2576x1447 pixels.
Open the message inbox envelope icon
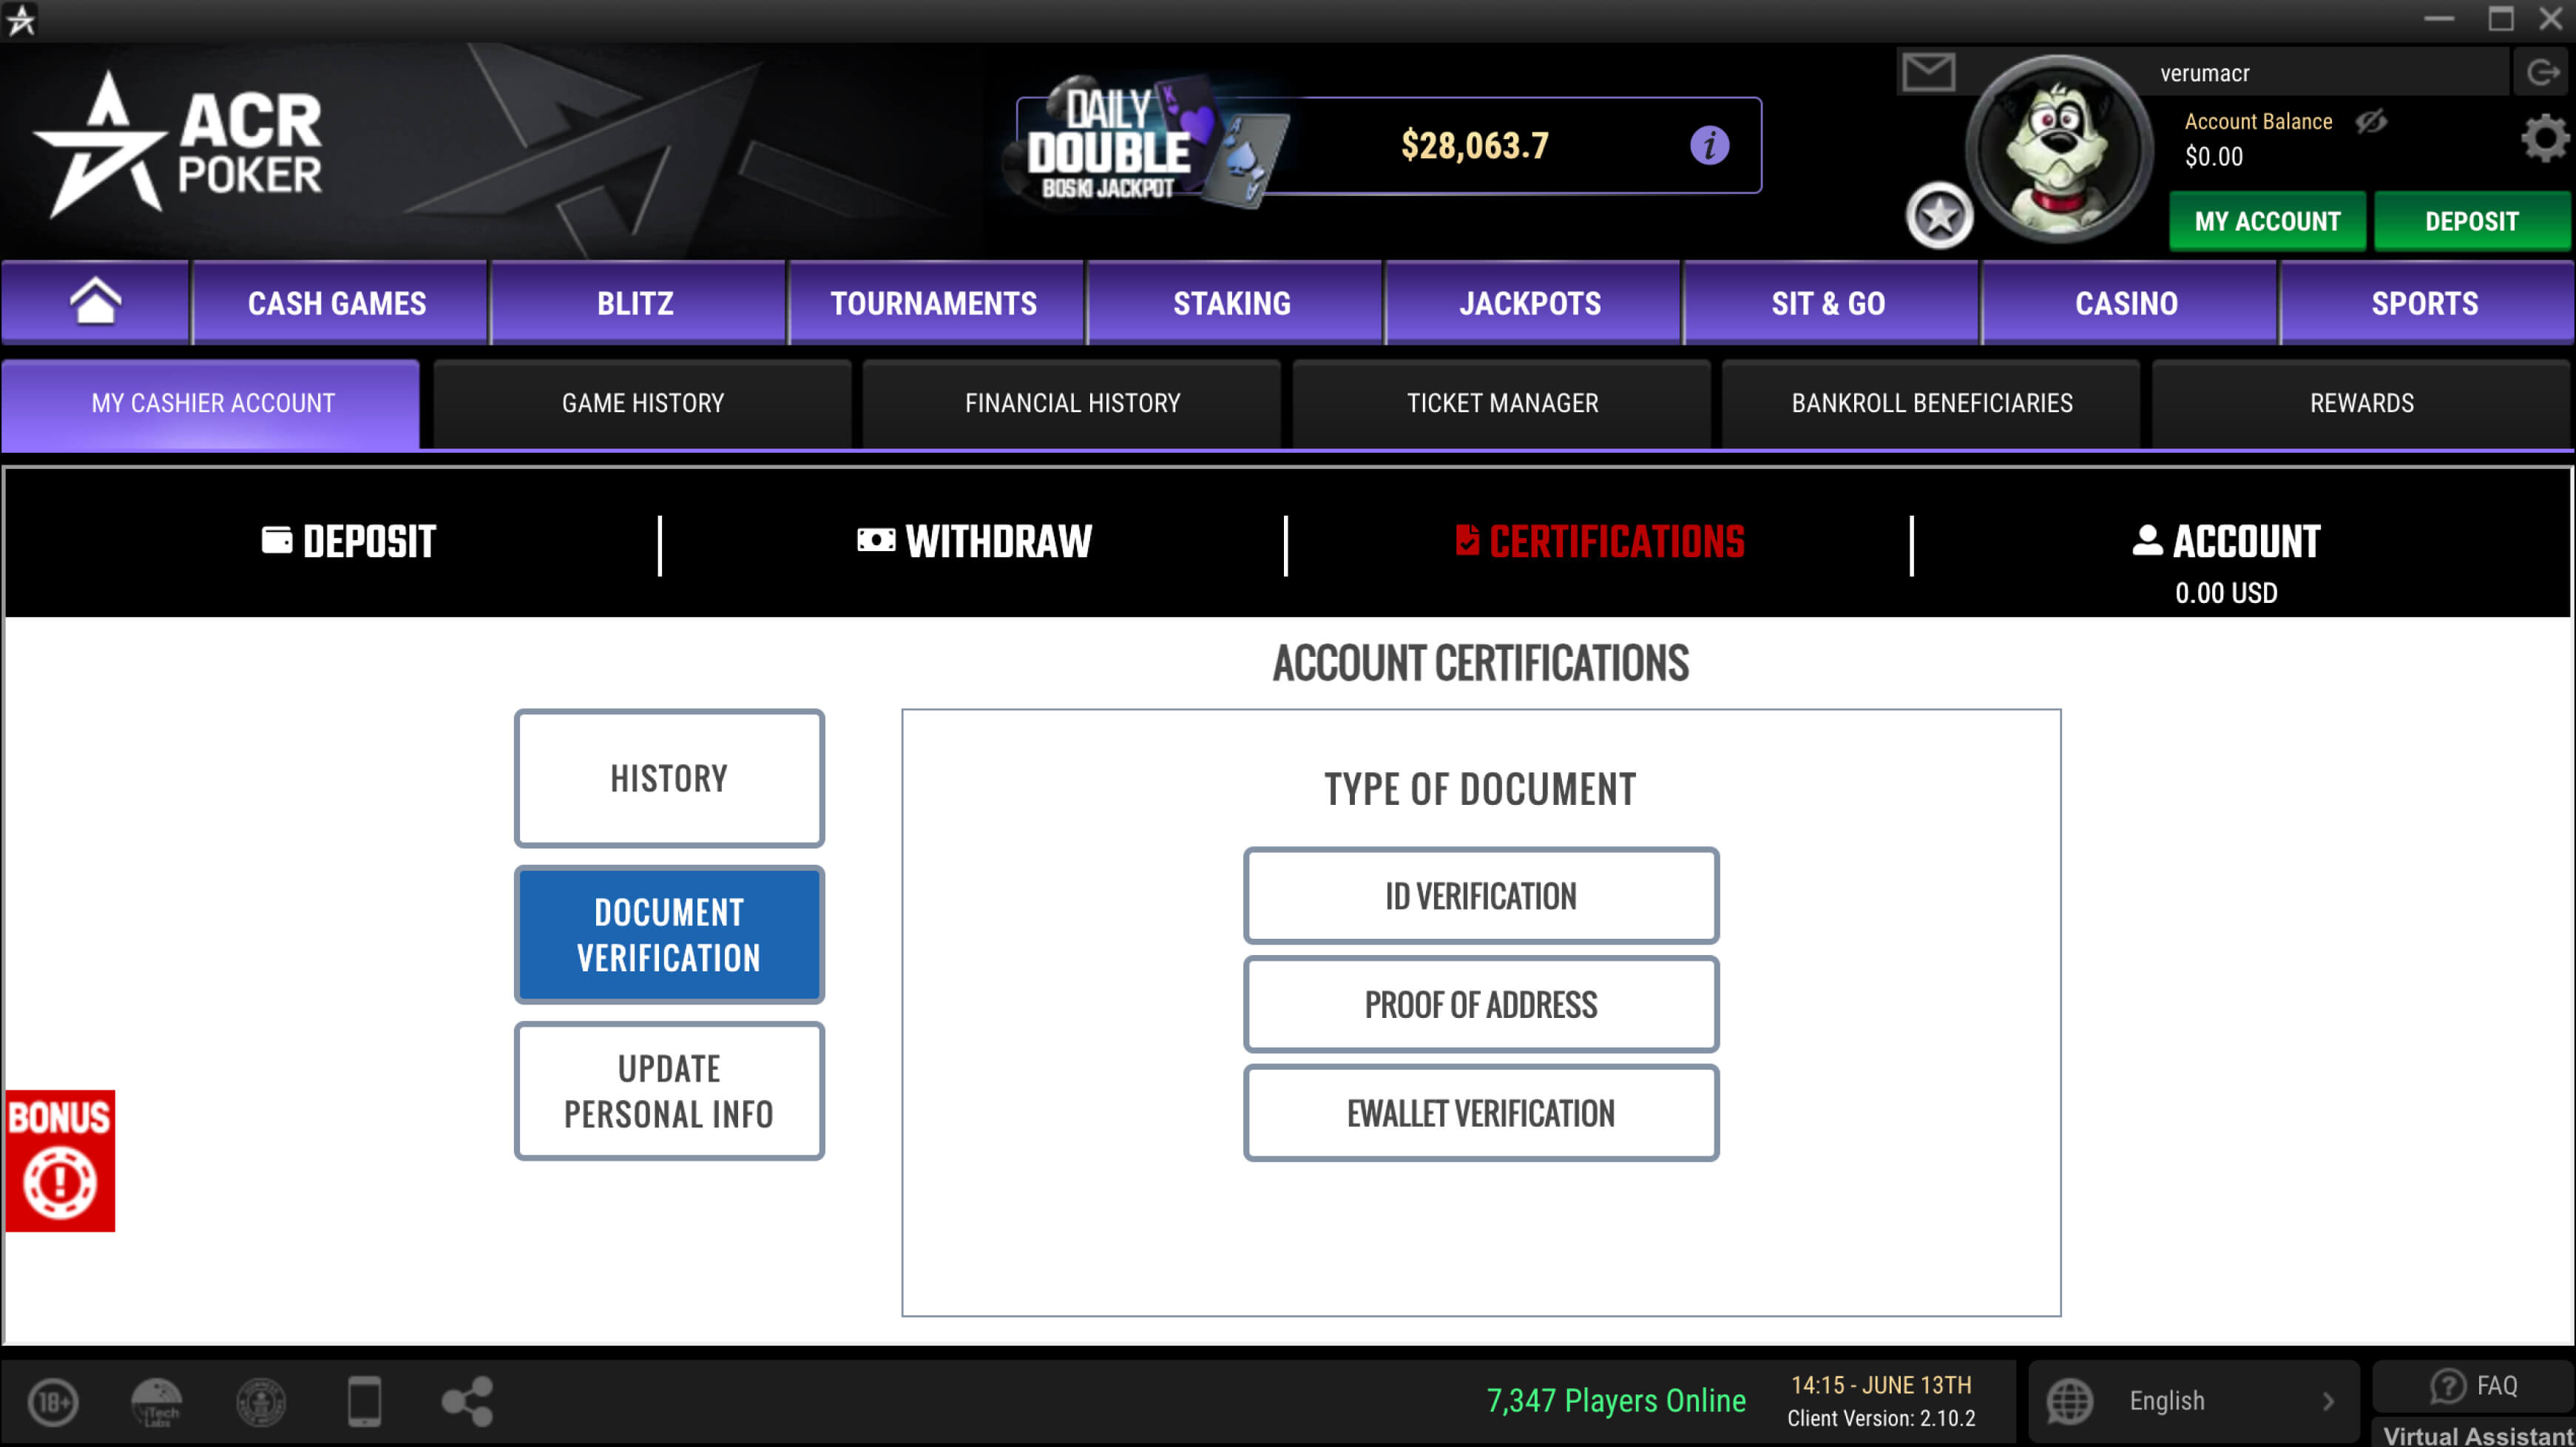click(1929, 71)
